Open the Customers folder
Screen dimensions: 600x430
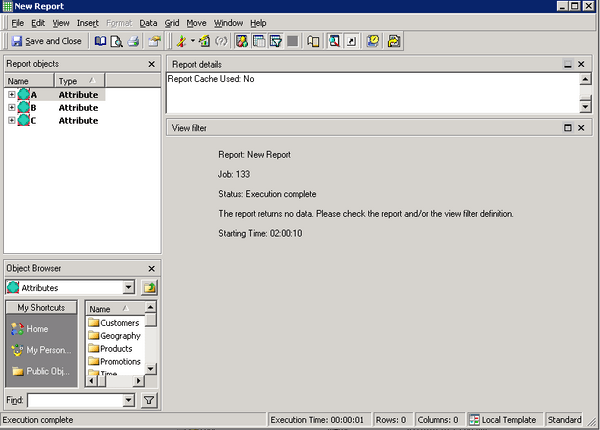click(119, 323)
